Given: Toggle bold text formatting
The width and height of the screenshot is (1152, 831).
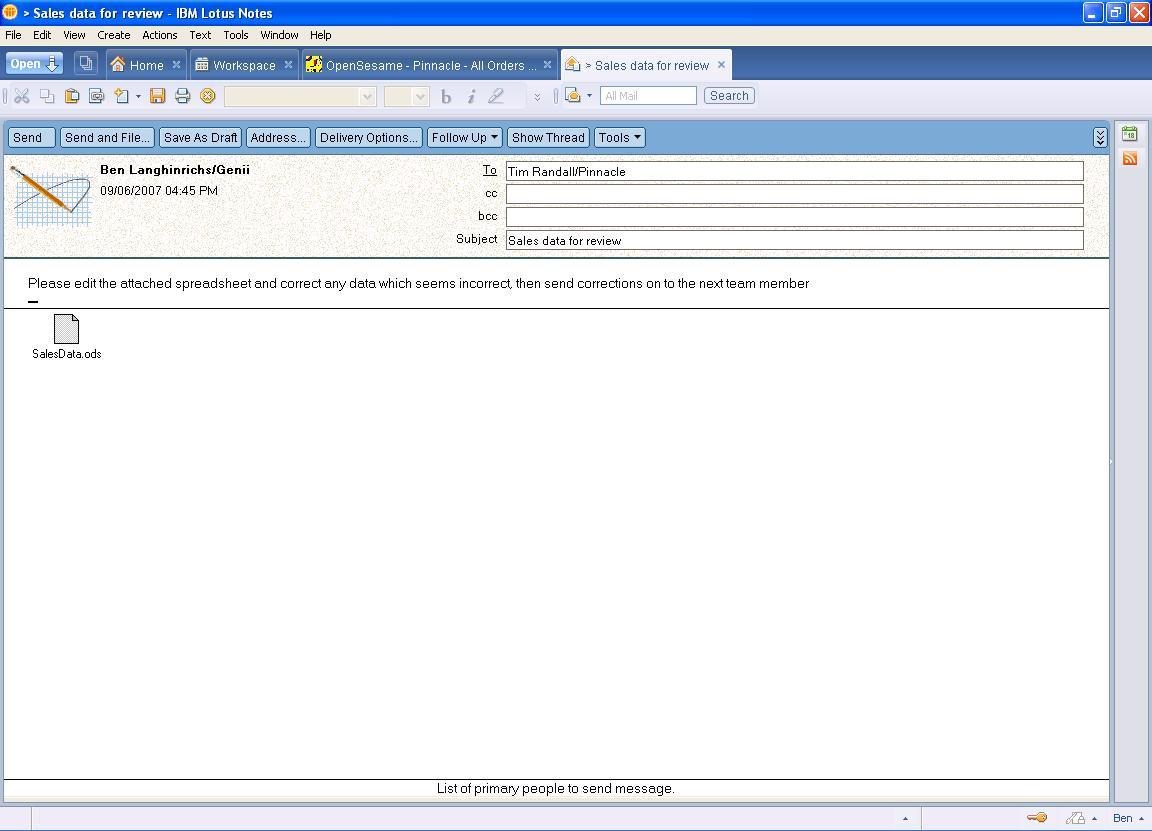Looking at the screenshot, I should (x=446, y=96).
